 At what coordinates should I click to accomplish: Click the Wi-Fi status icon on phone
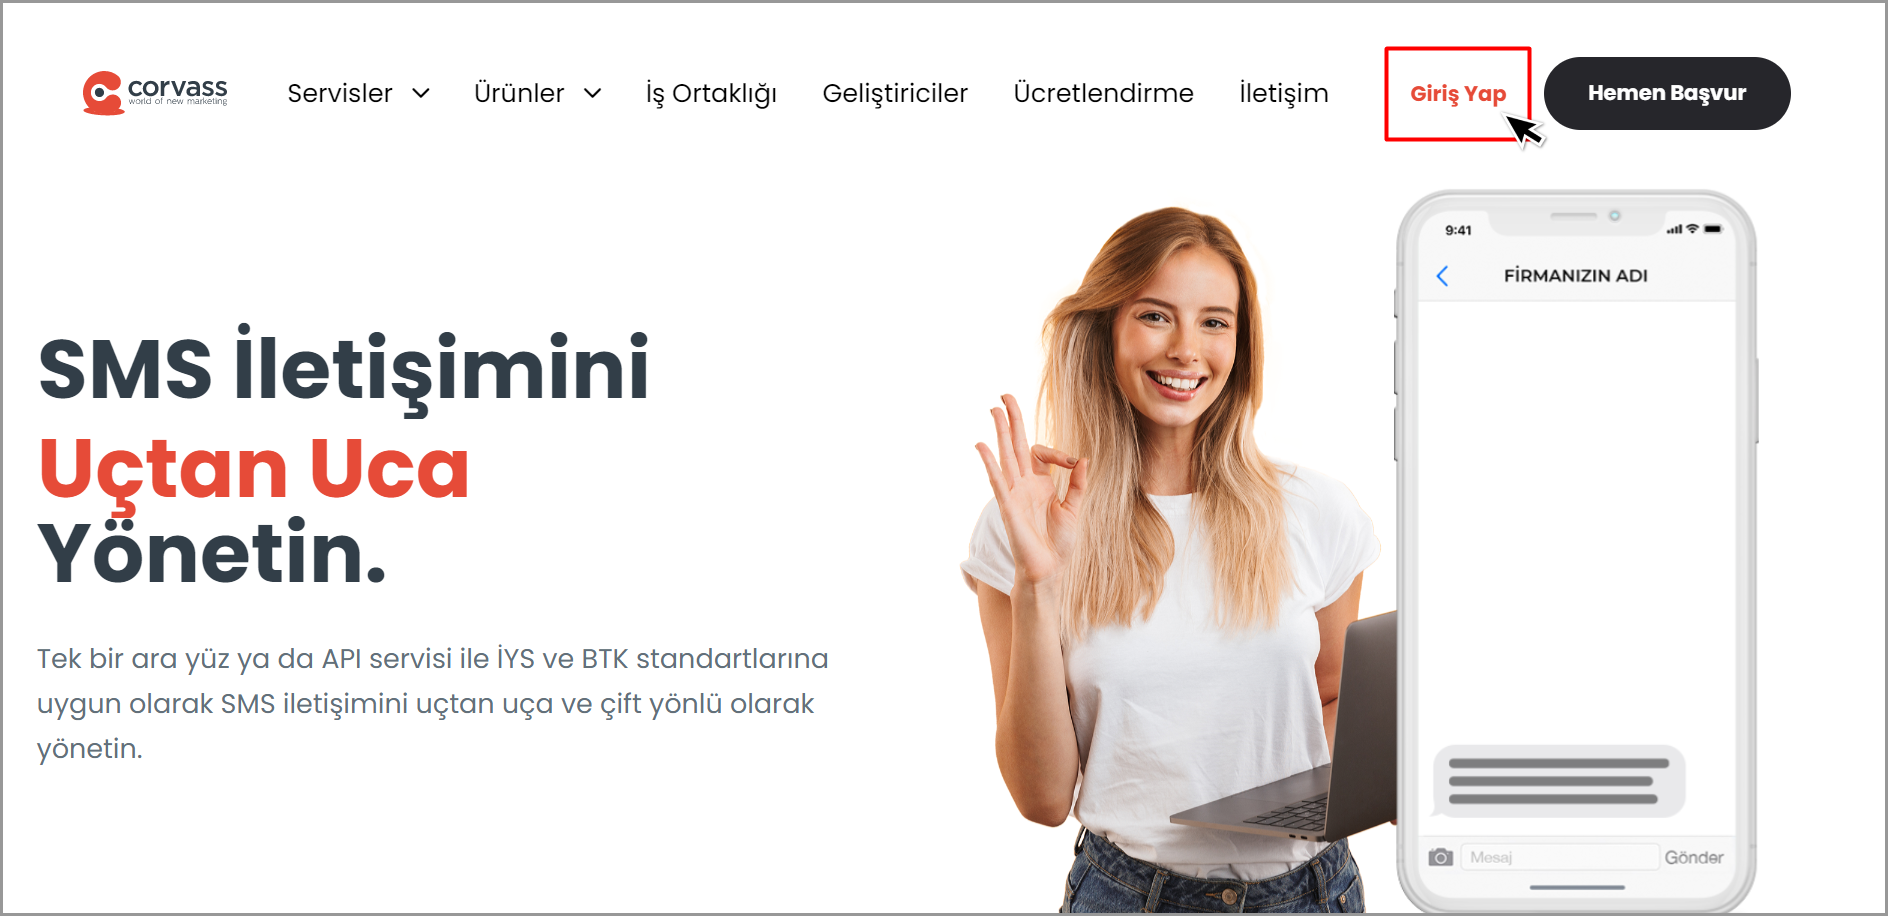(x=1692, y=229)
